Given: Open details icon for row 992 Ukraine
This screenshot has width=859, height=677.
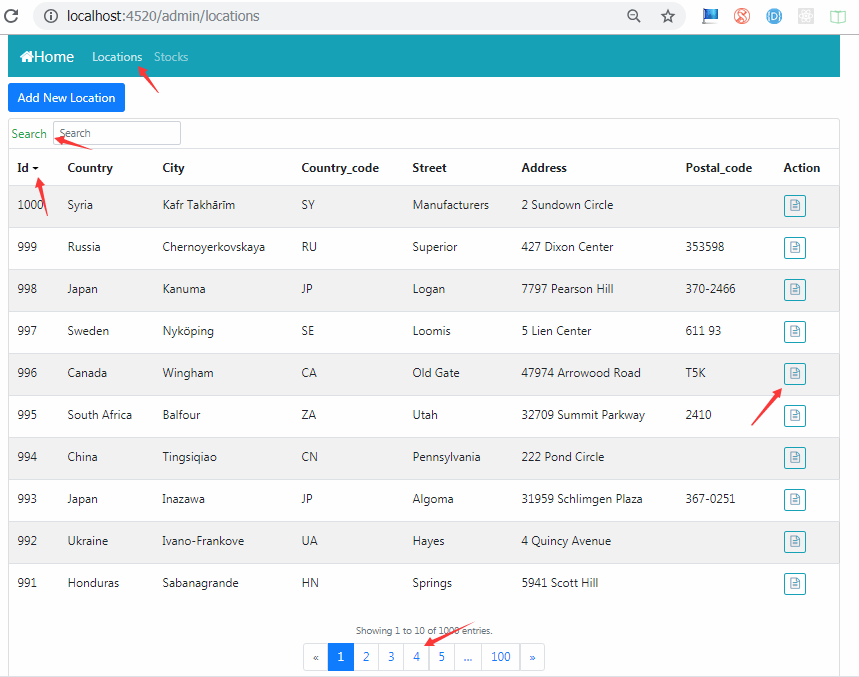Looking at the screenshot, I should point(794,542).
